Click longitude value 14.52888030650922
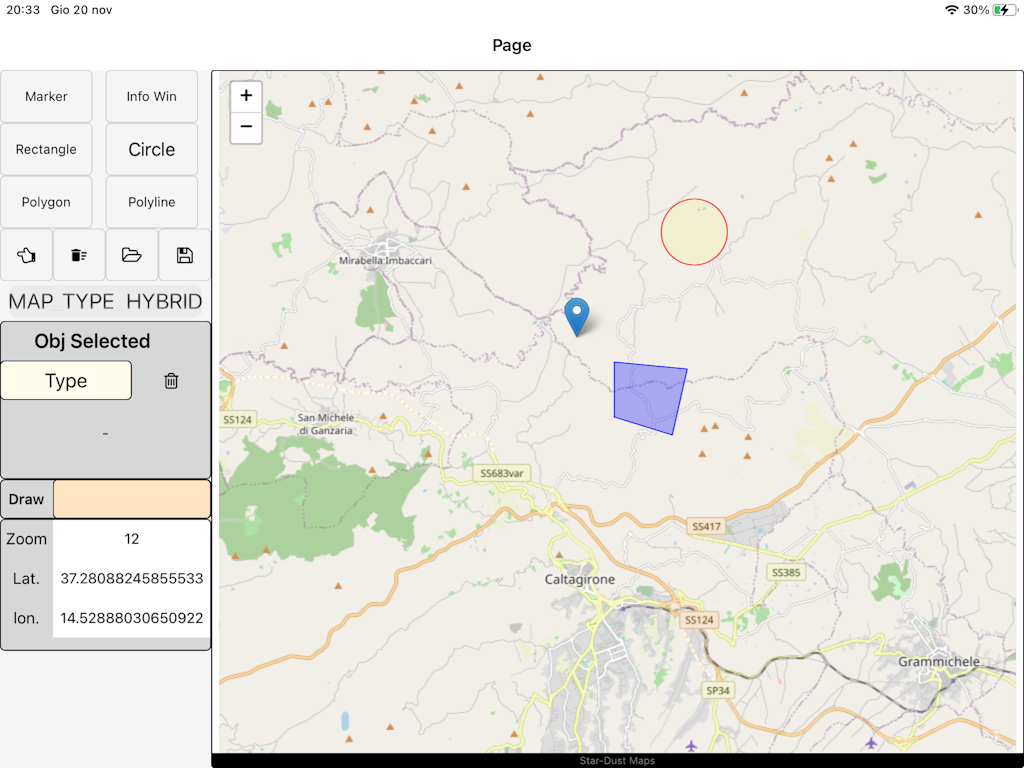Viewport: 1024px width, 768px height. coord(132,618)
